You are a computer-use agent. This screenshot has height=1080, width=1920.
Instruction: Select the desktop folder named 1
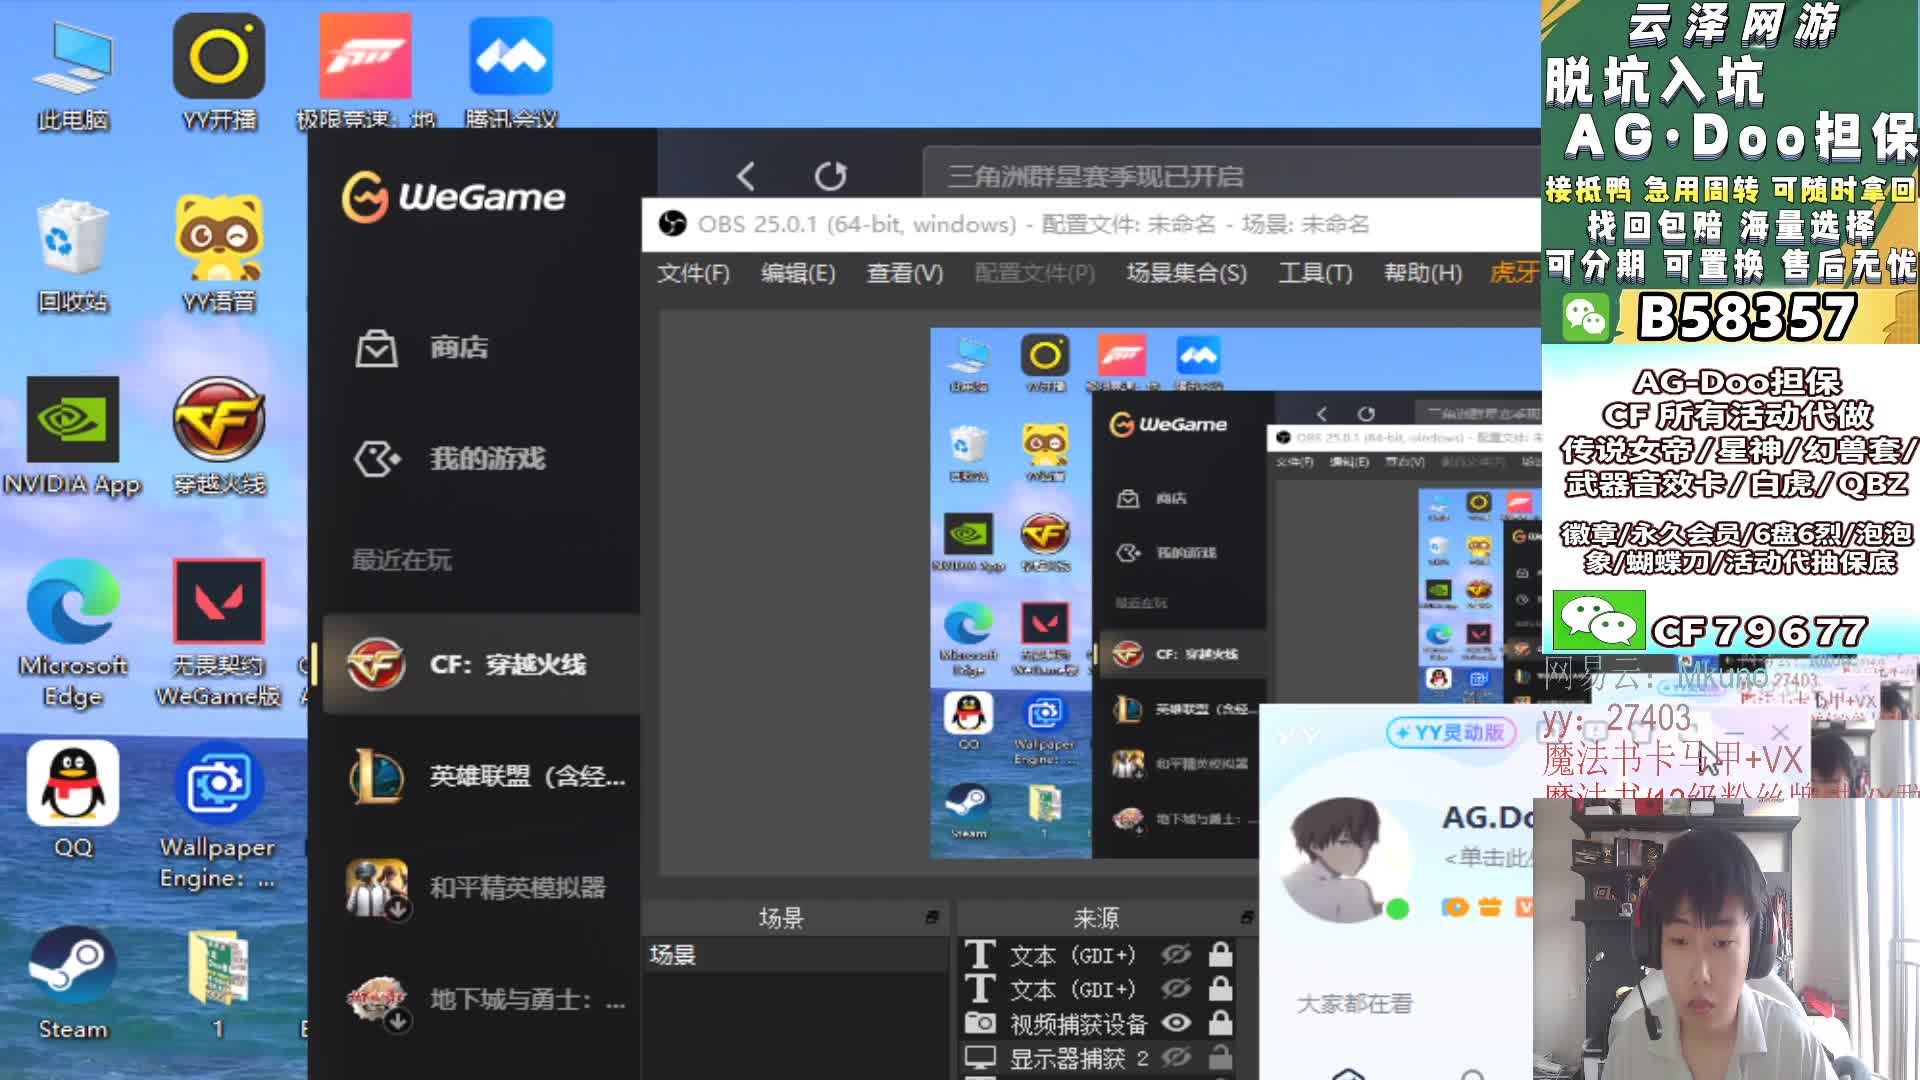tap(219, 984)
